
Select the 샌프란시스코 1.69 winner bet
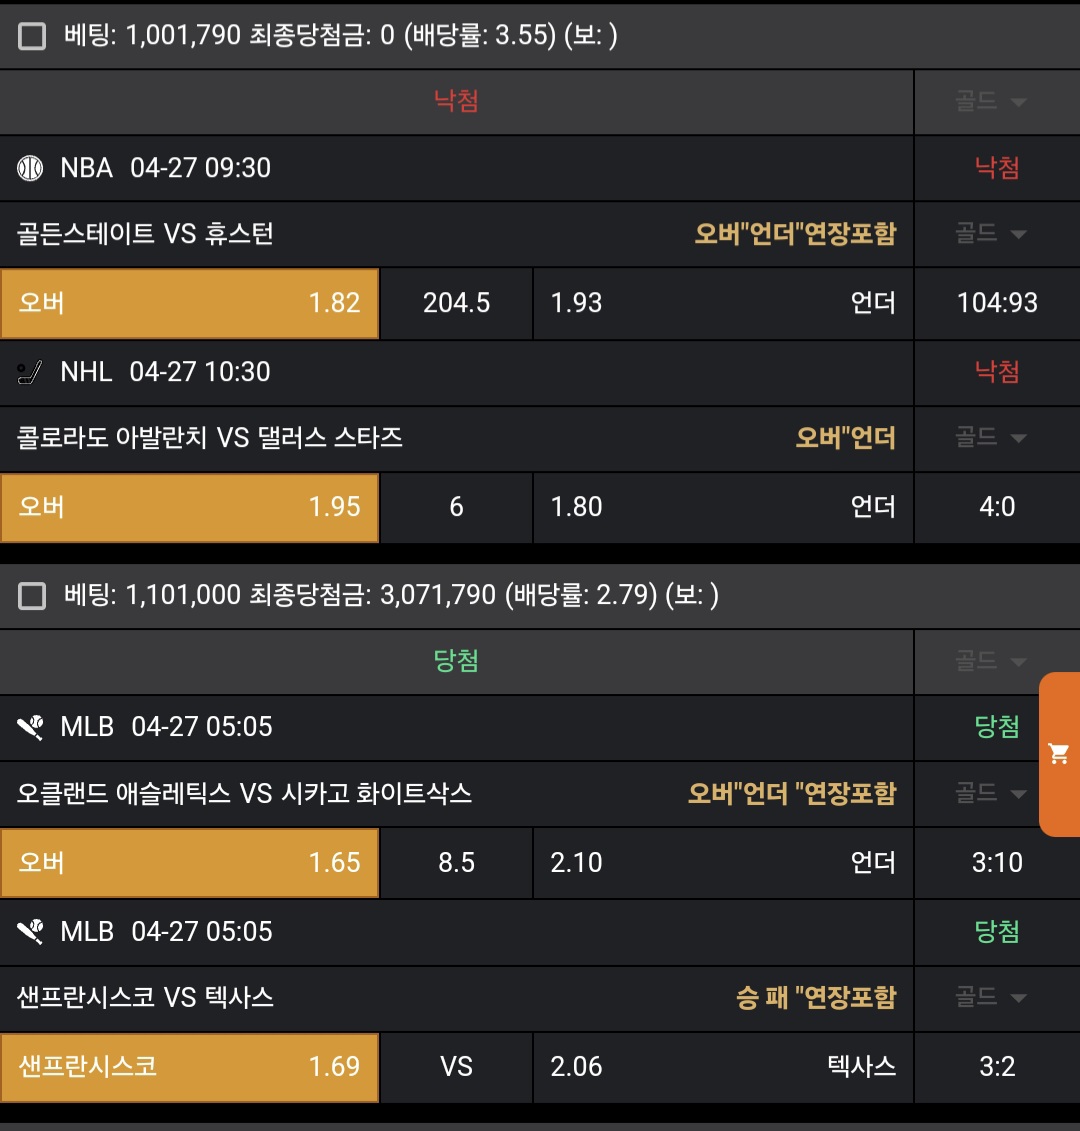click(190, 1066)
